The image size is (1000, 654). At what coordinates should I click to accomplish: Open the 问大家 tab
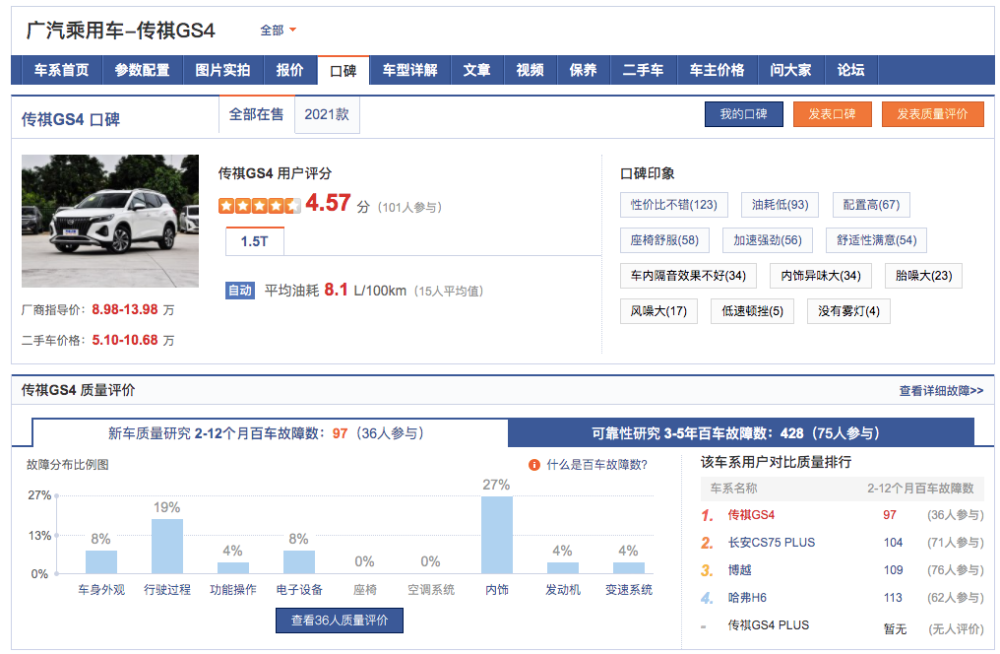click(791, 70)
